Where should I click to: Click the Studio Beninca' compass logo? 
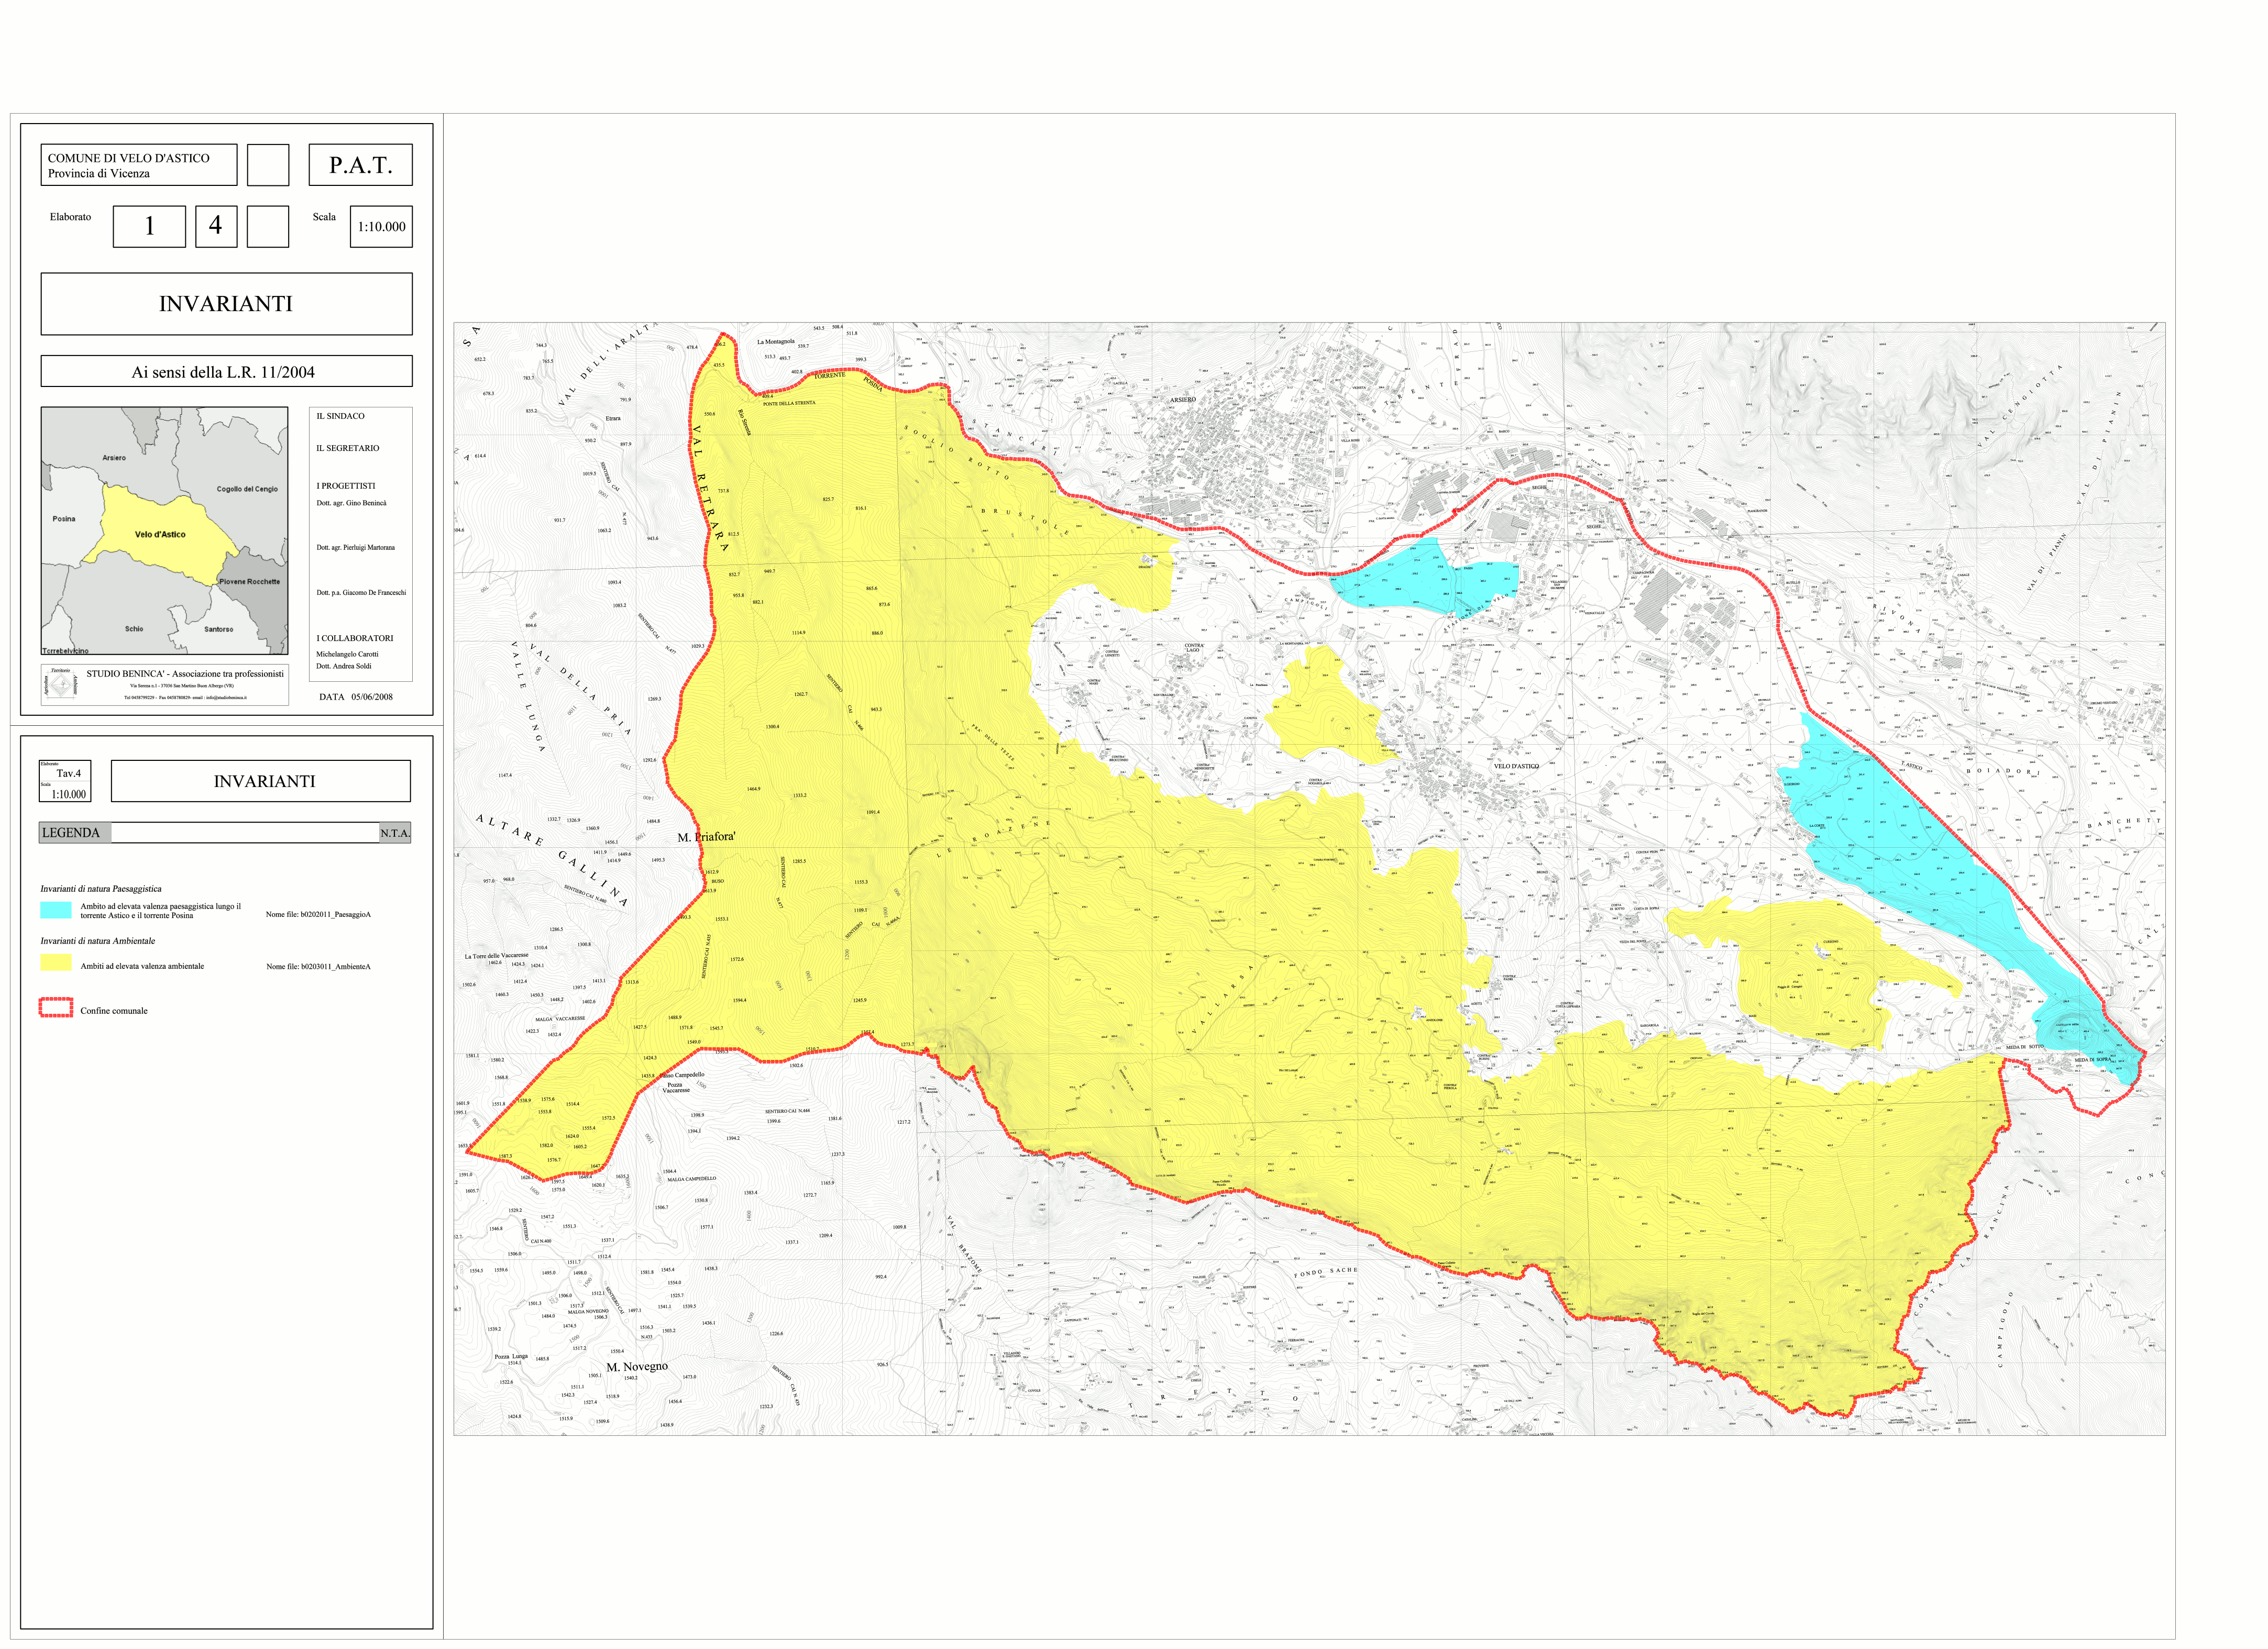[x=62, y=685]
